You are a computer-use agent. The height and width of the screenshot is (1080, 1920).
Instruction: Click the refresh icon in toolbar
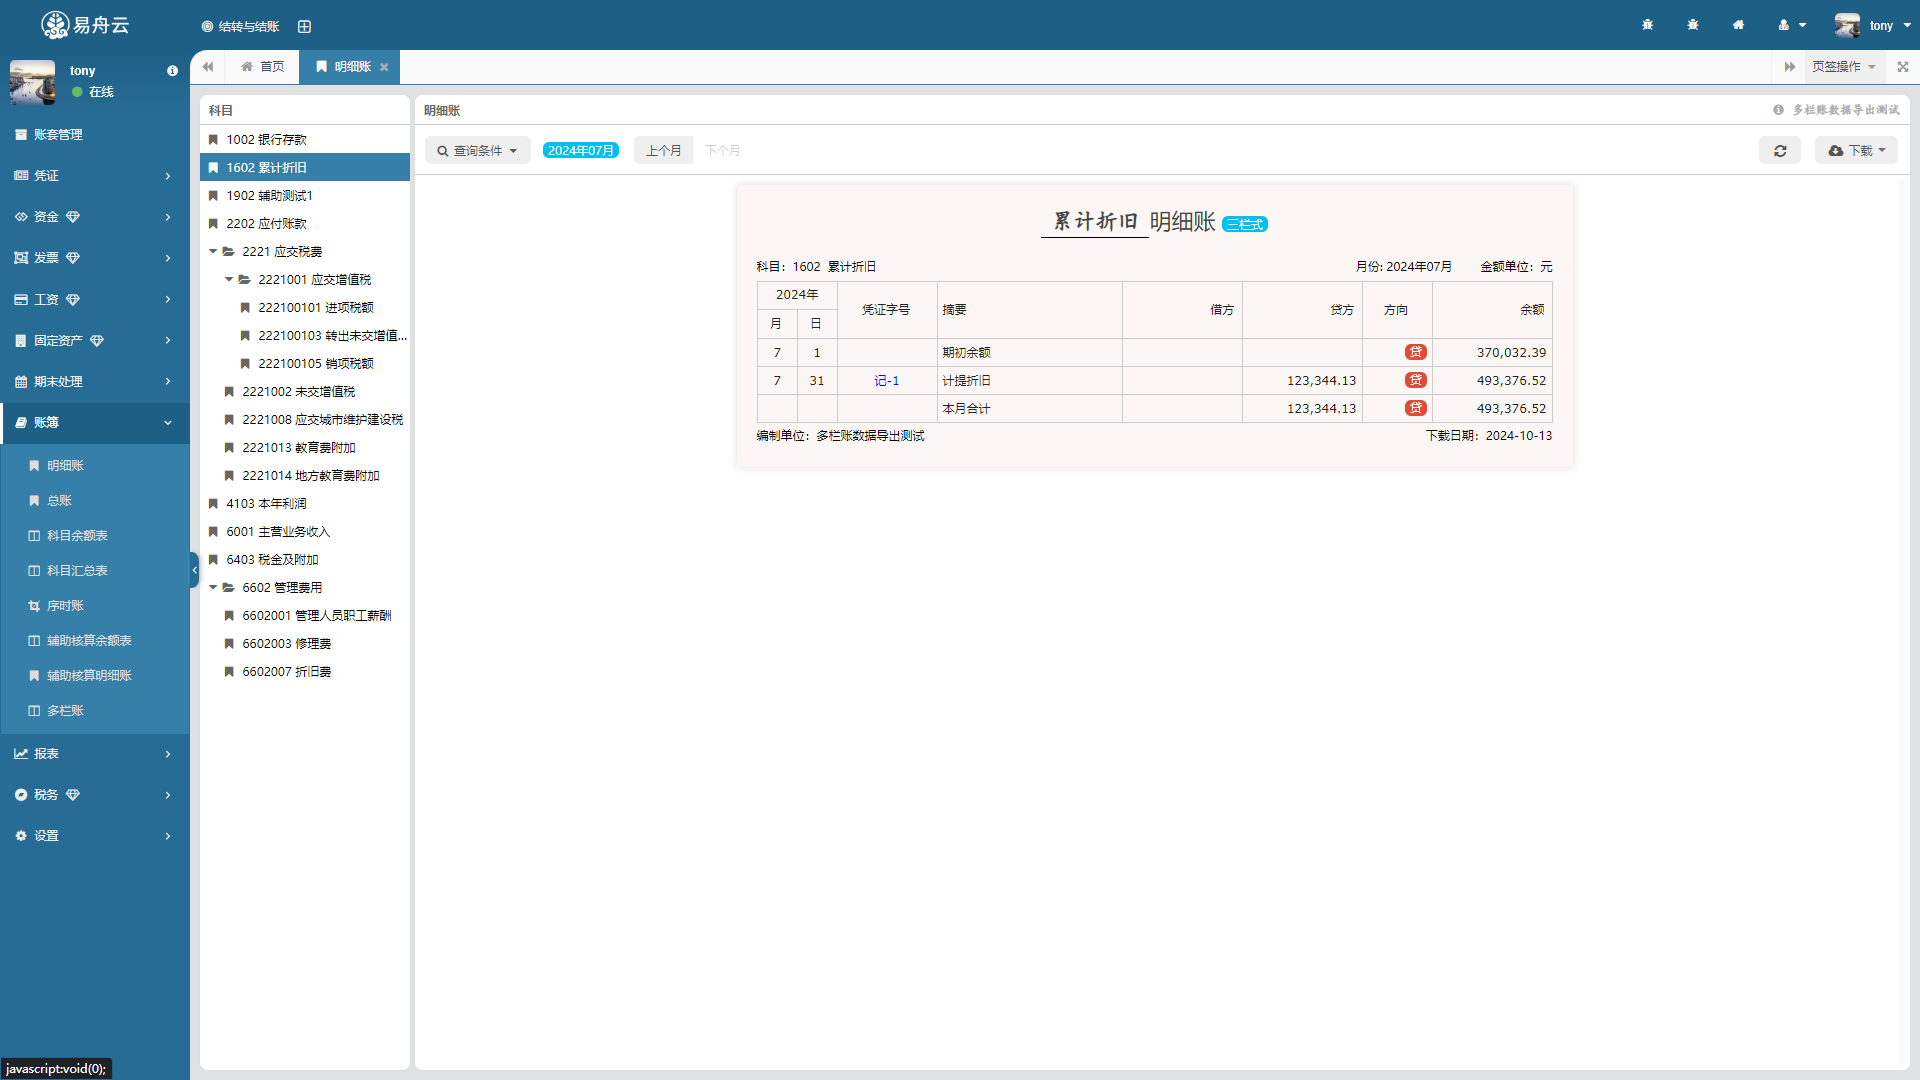pyautogui.click(x=1780, y=150)
